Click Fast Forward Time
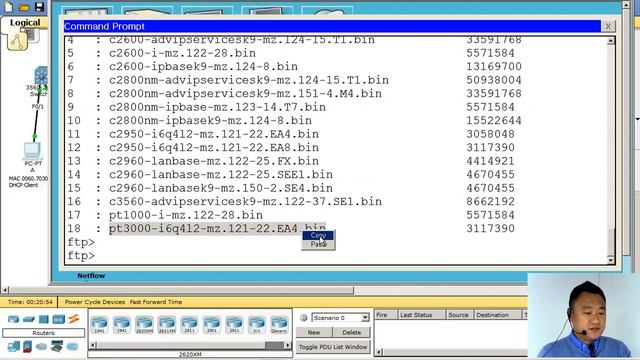Viewport: 640px width, 360px height. point(156,302)
